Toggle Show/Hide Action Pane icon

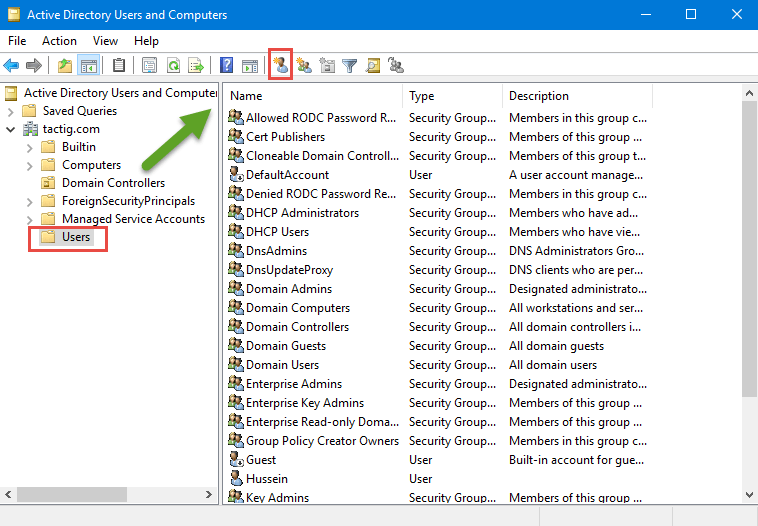click(250, 65)
